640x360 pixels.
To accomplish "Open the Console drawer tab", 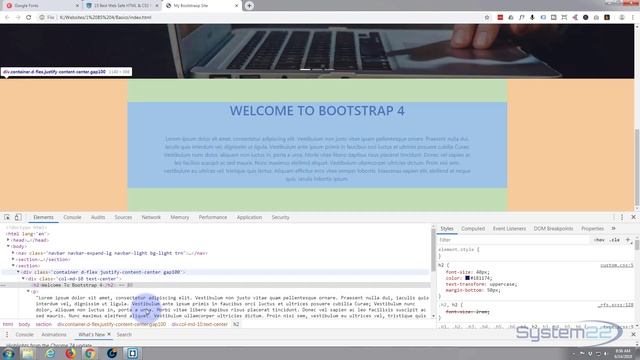I will click(24, 334).
